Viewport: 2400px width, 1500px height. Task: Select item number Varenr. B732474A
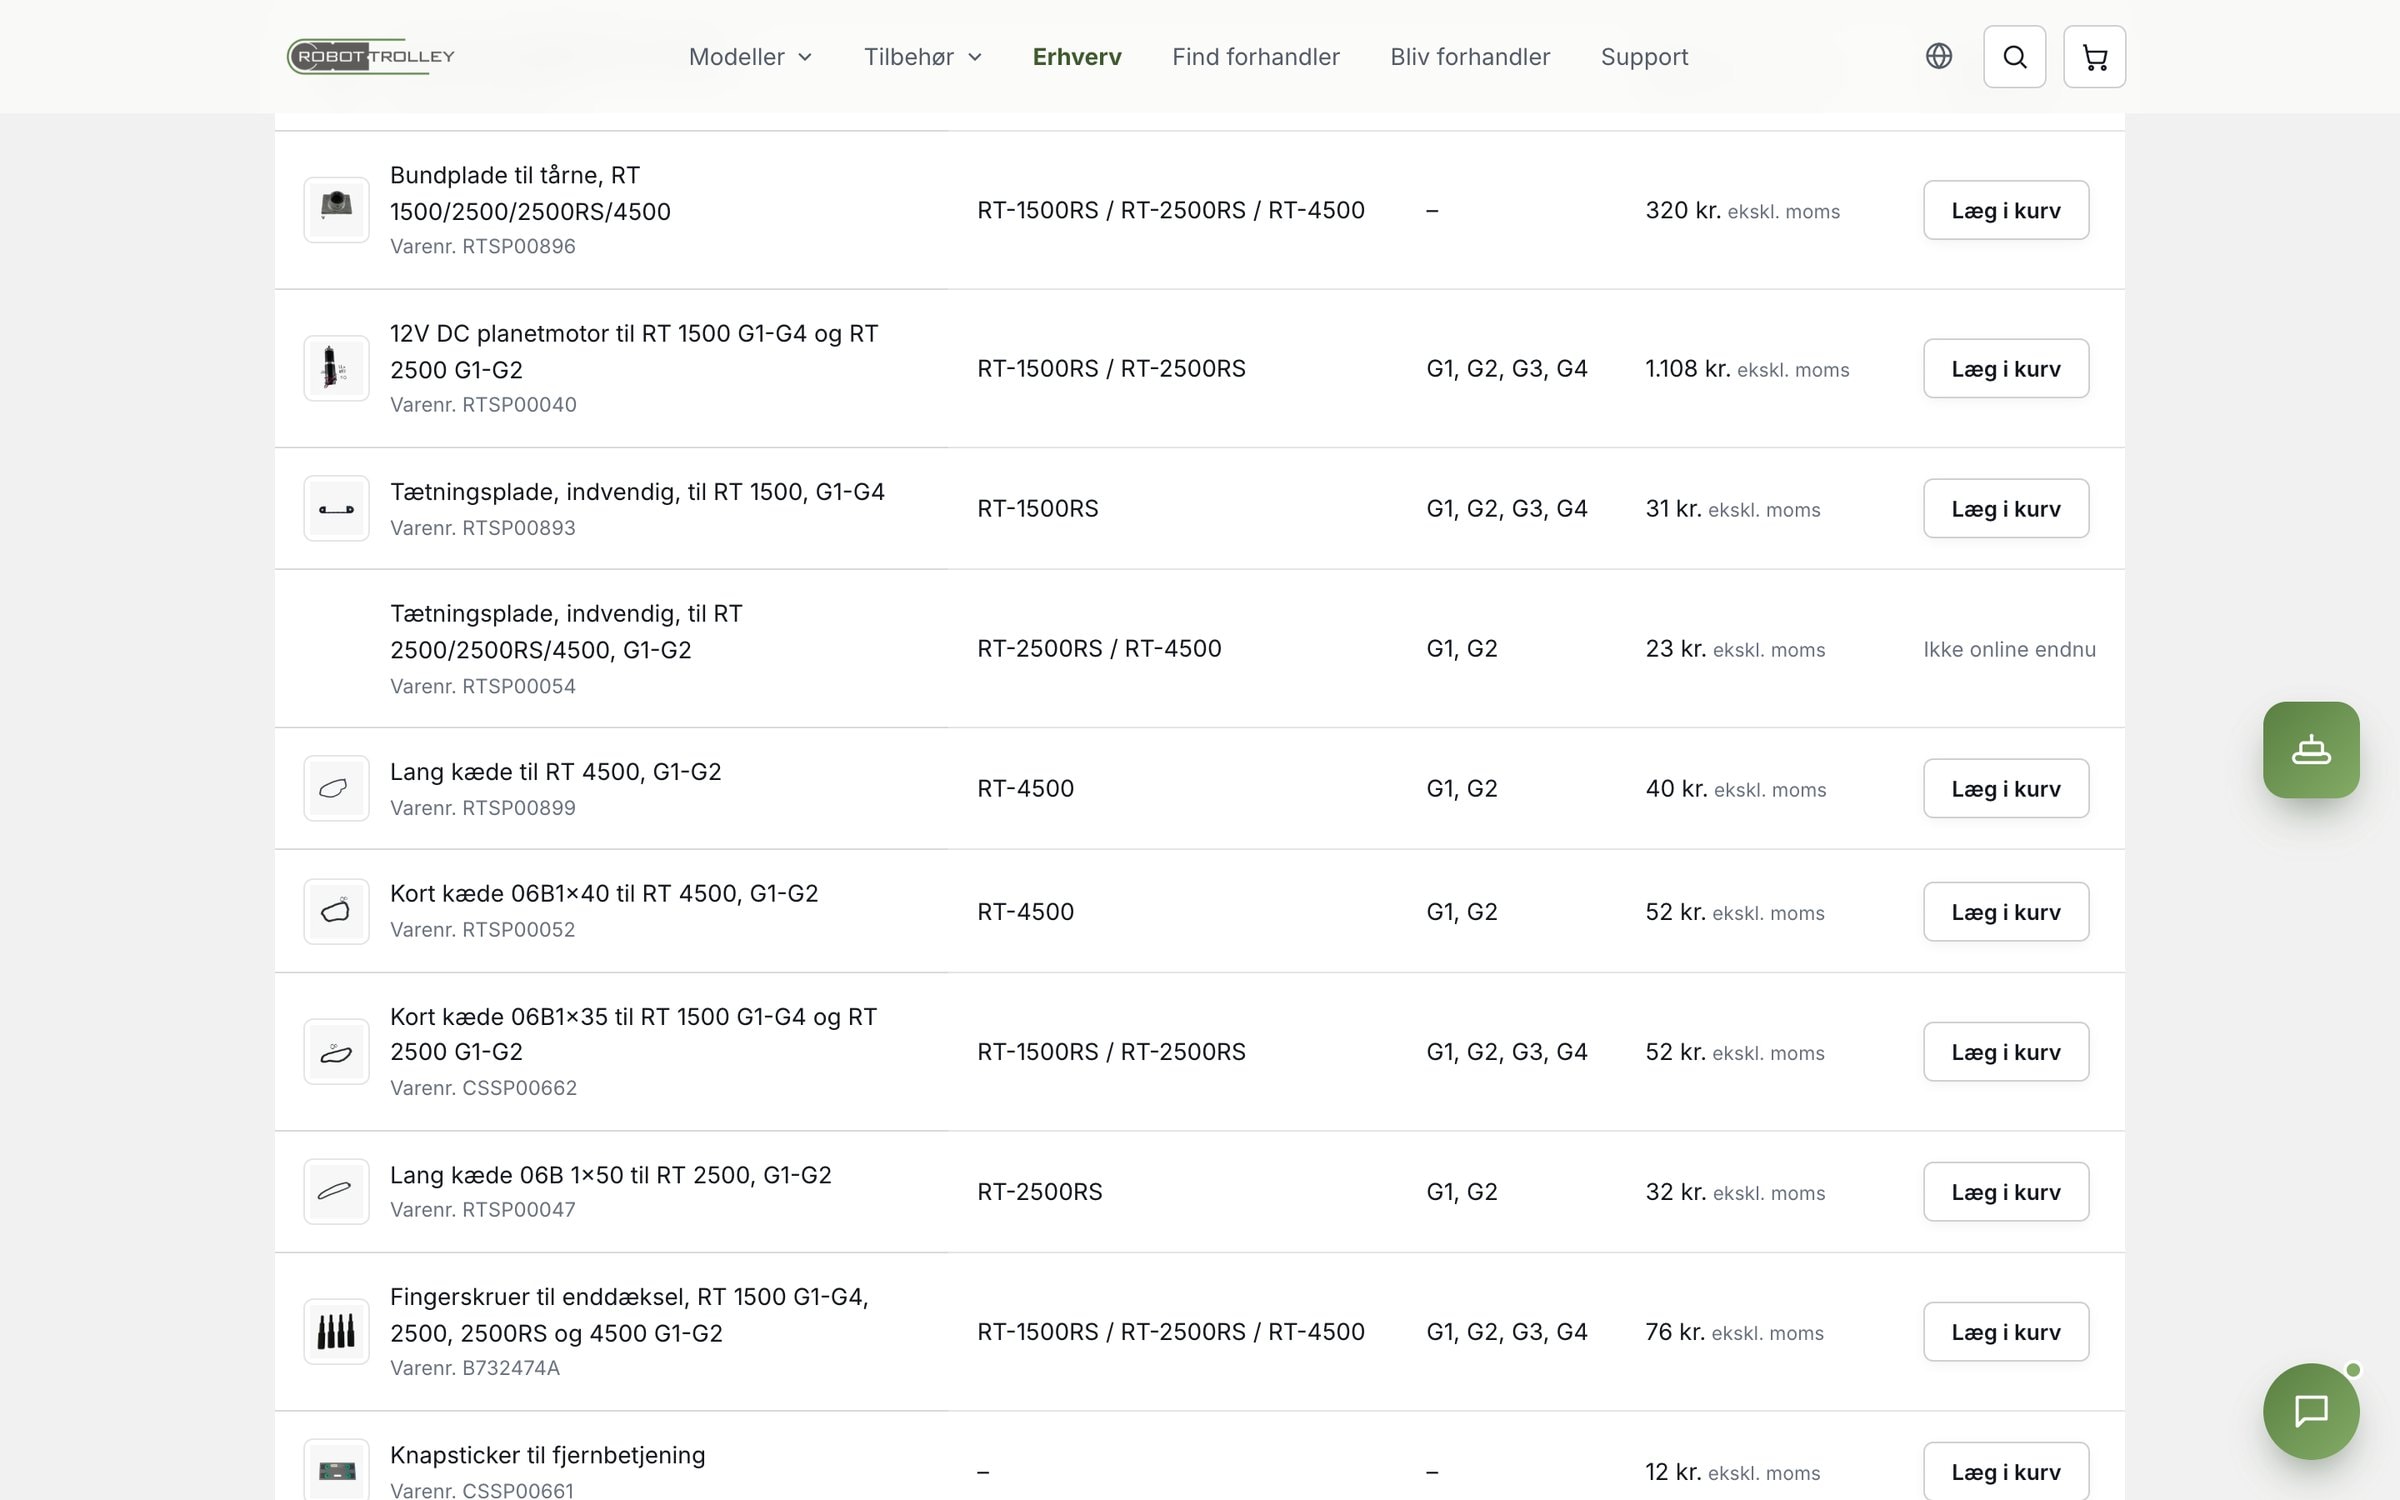pos(475,1367)
